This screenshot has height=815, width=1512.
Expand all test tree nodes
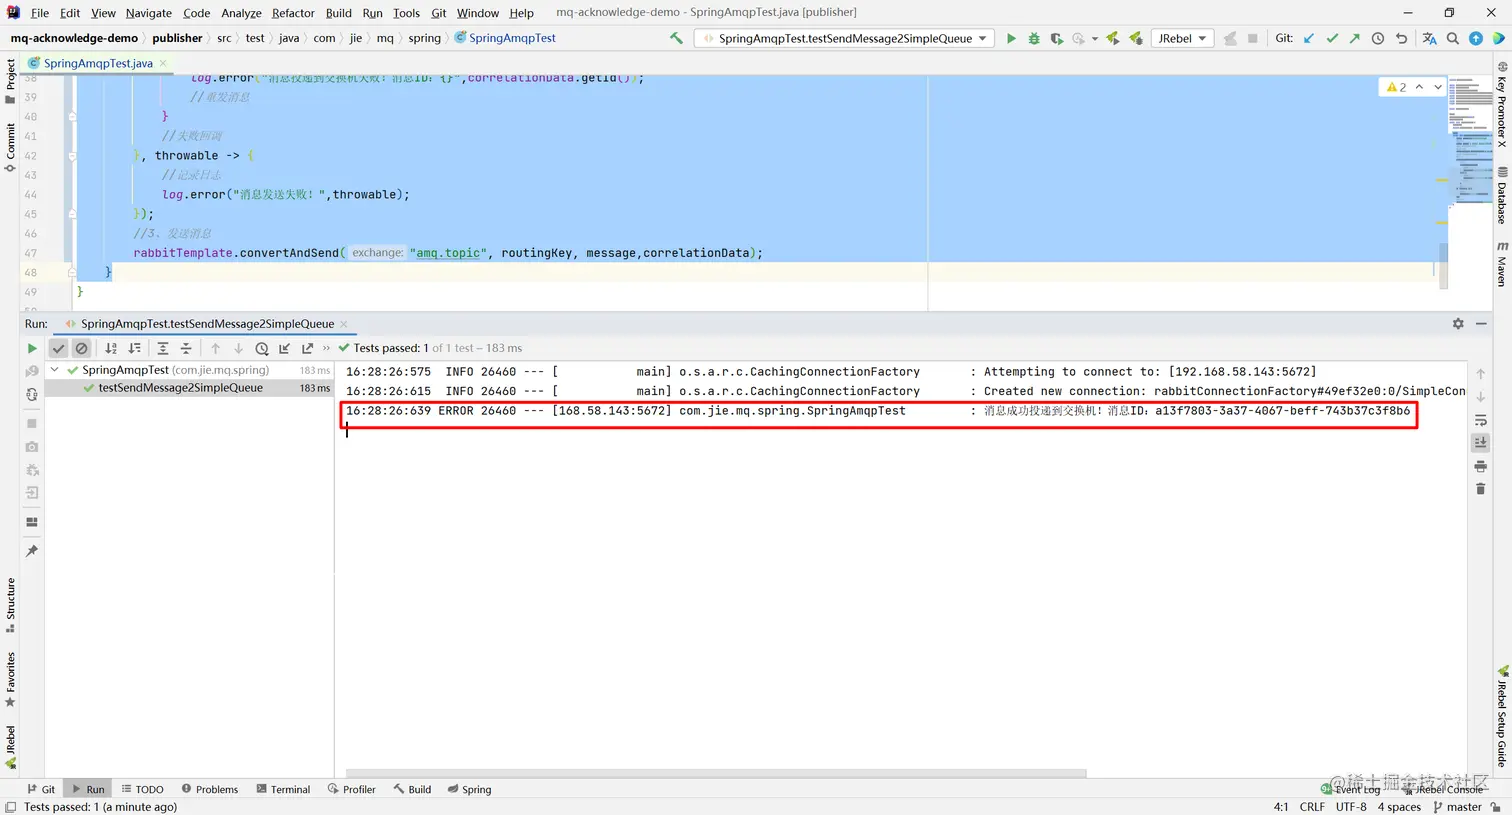click(163, 348)
